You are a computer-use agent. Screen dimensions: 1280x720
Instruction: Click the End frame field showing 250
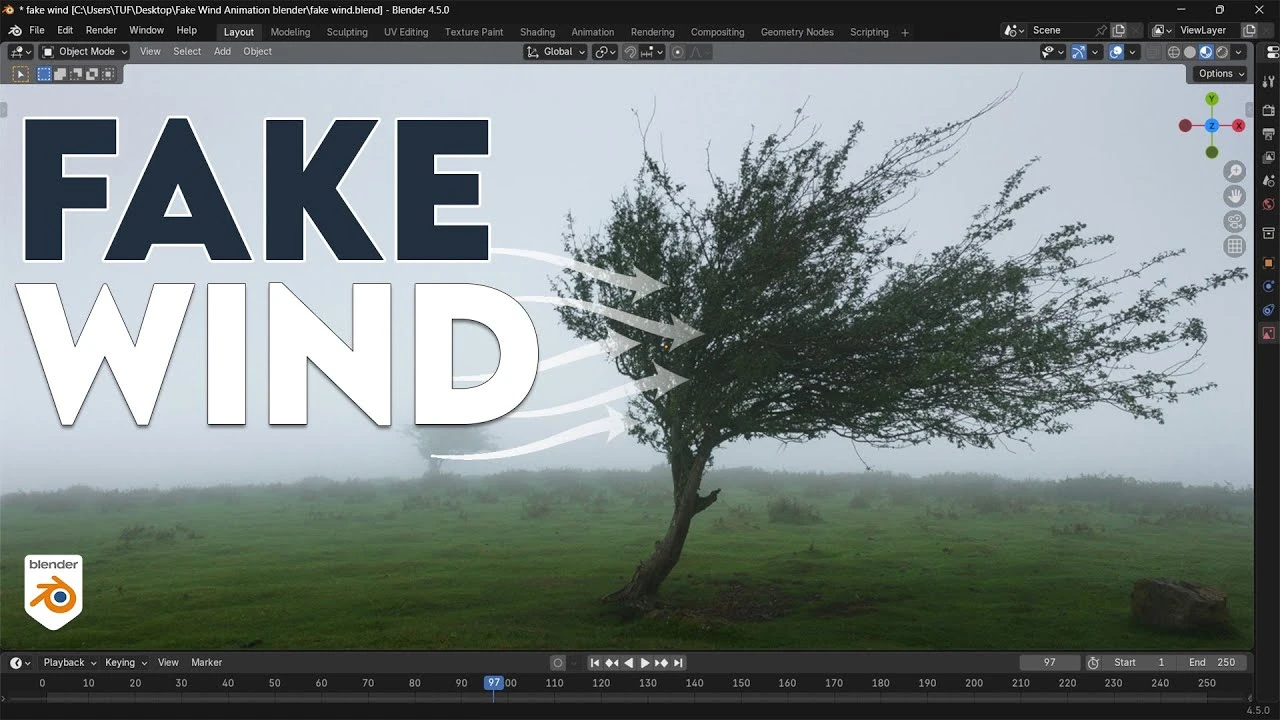tap(1213, 663)
